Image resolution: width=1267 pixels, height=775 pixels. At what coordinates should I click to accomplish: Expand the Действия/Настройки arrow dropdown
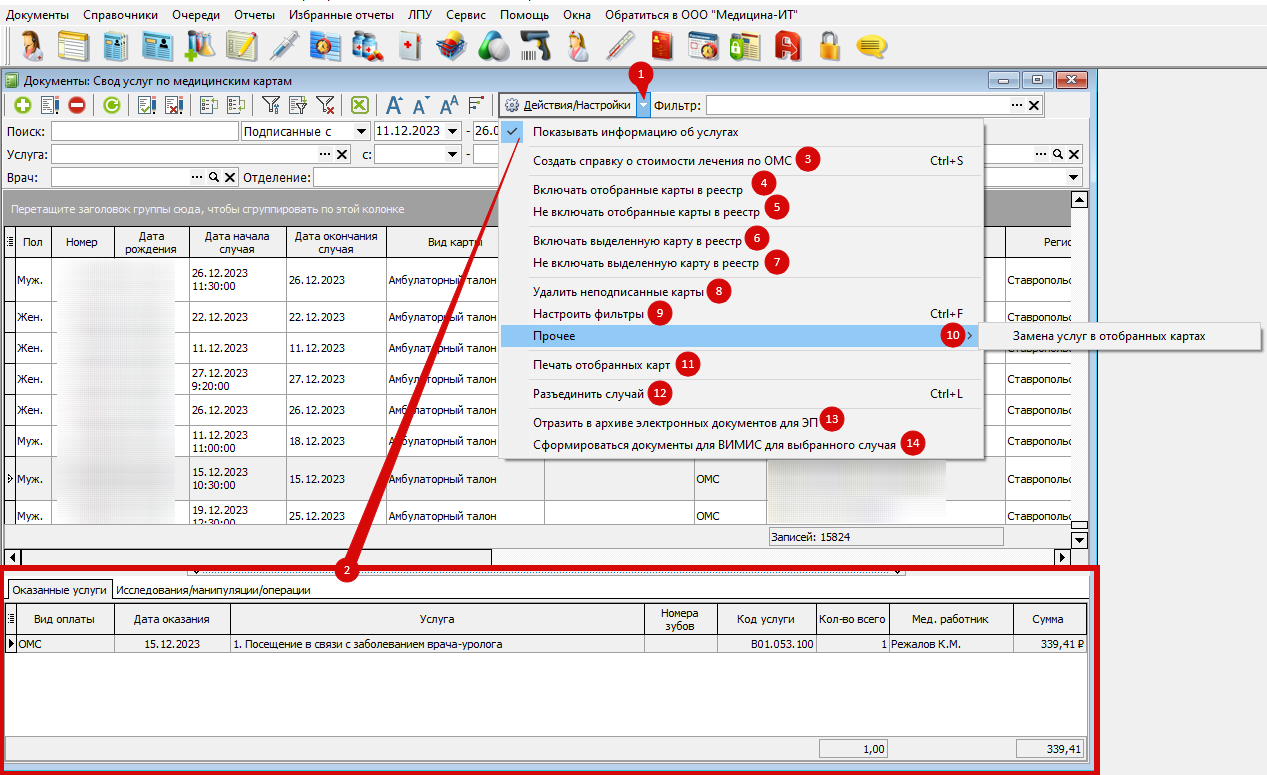click(x=643, y=105)
